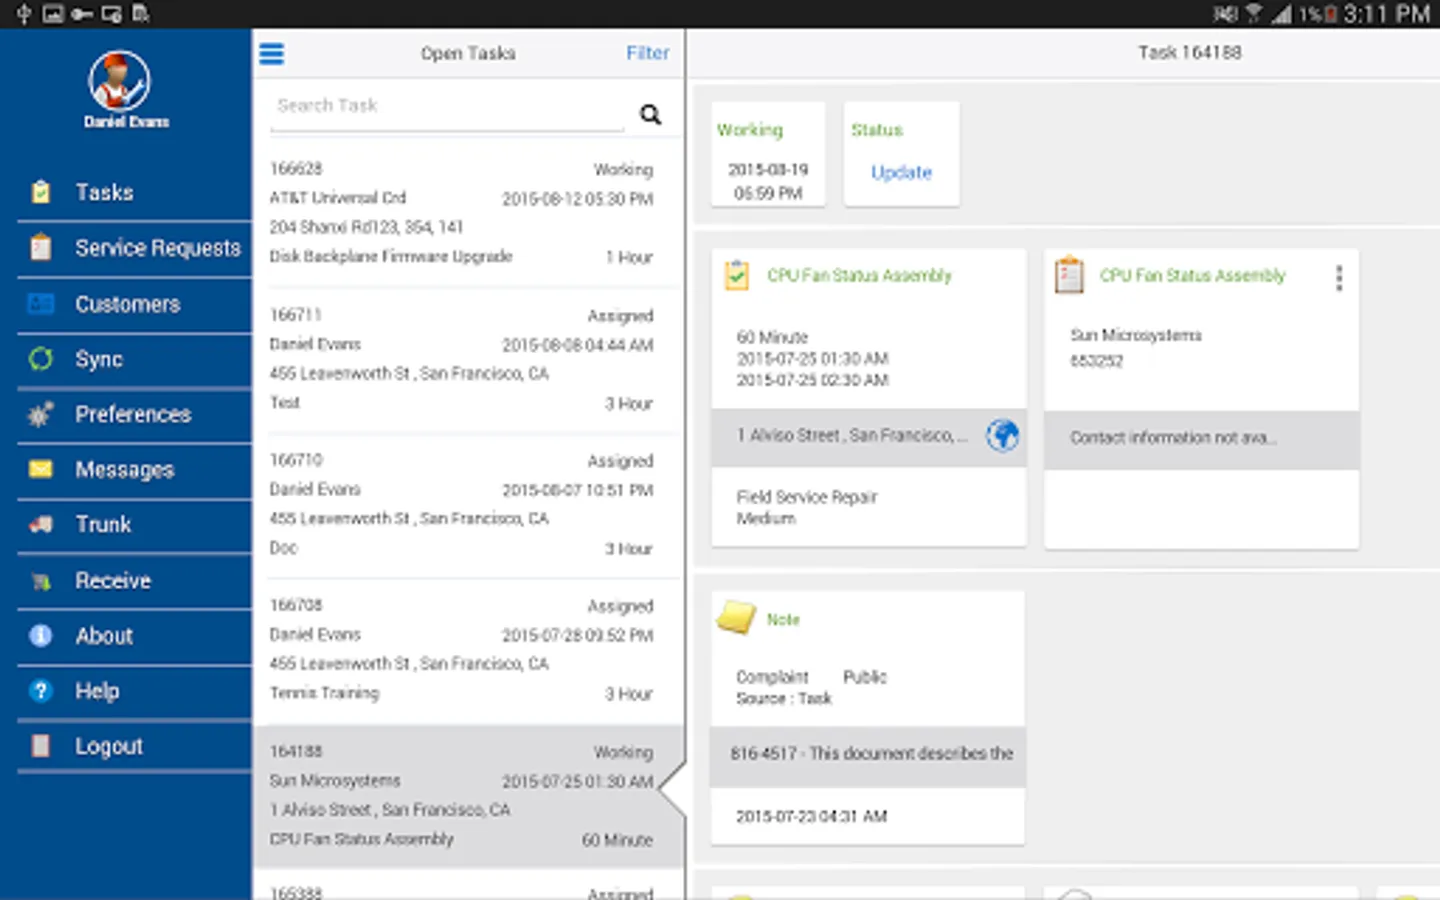Click the Preferences gear icon
Screen dimensions: 1440x900
41,414
